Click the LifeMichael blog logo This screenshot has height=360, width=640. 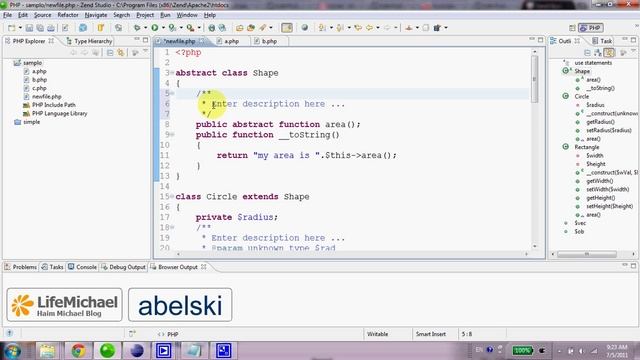tap(64, 305)
